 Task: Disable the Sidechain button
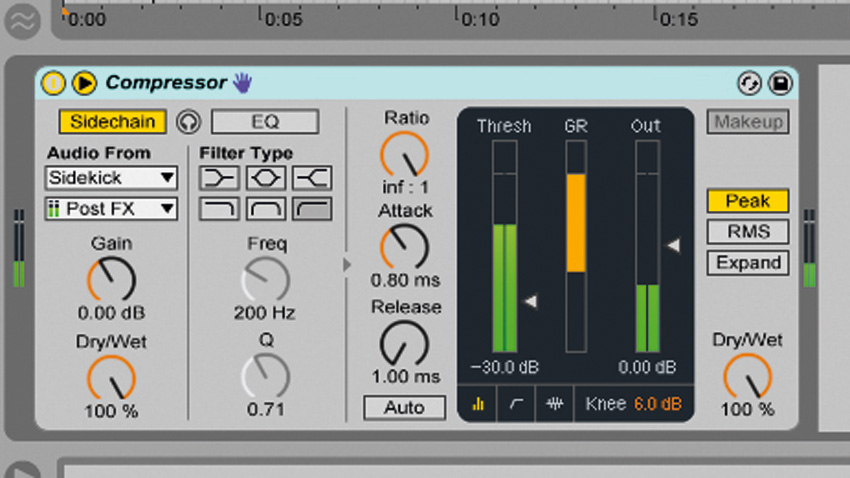(112, 121)
